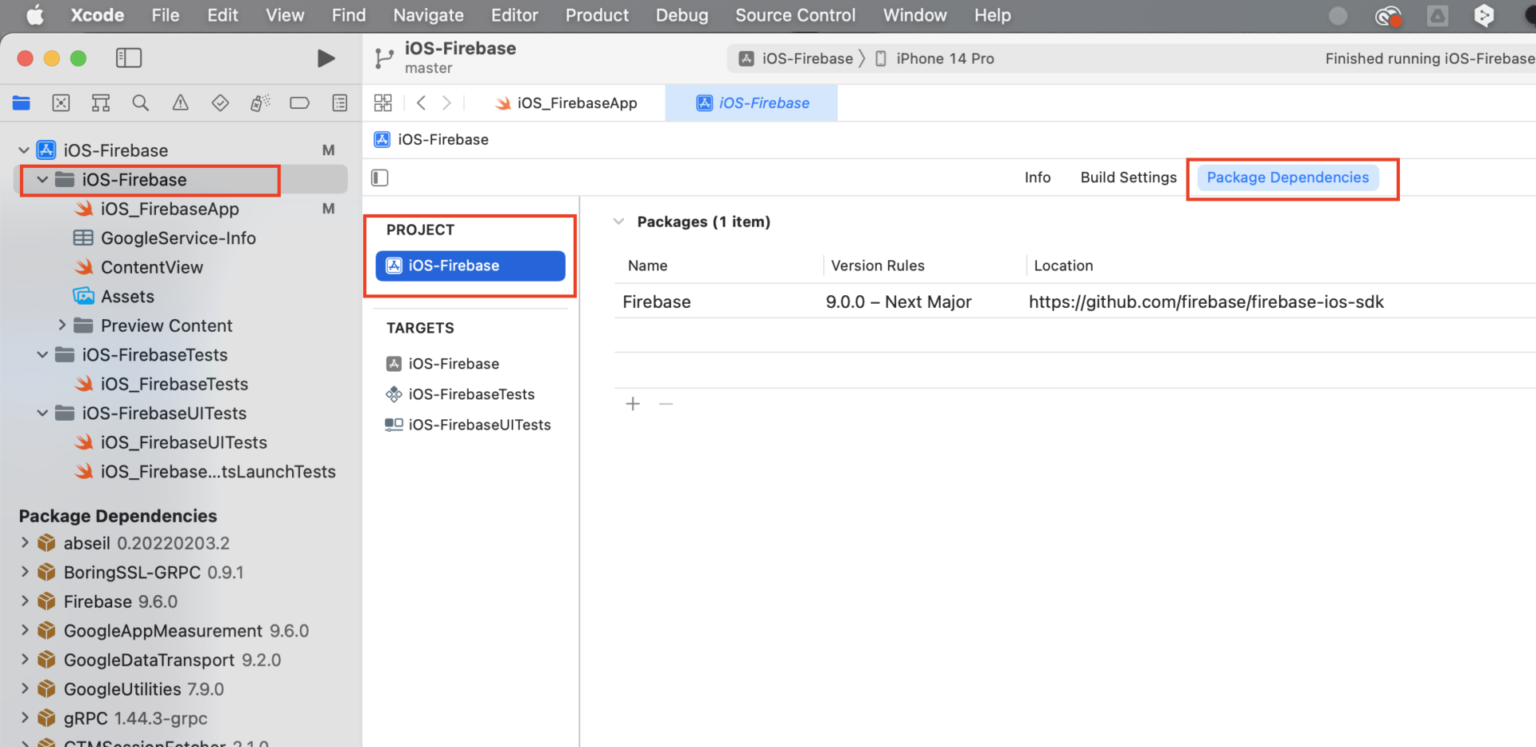Toggle the navigator sidebar visibility
Screen dimensions: 1536x747
[x=129, y=58]
